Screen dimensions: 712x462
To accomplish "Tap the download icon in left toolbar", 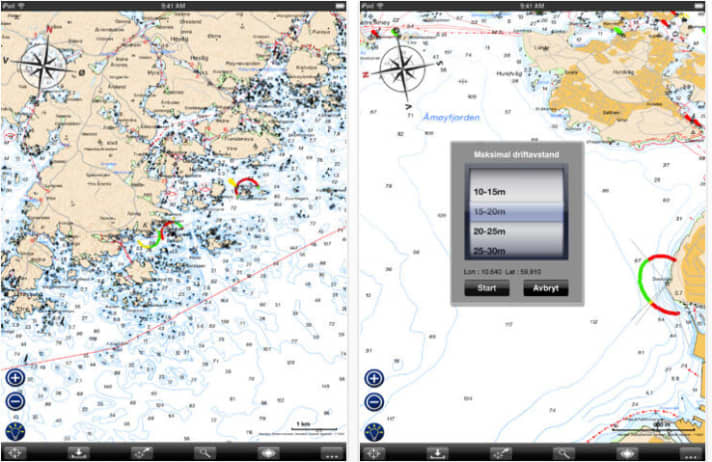I will click(x=79, y=453).
